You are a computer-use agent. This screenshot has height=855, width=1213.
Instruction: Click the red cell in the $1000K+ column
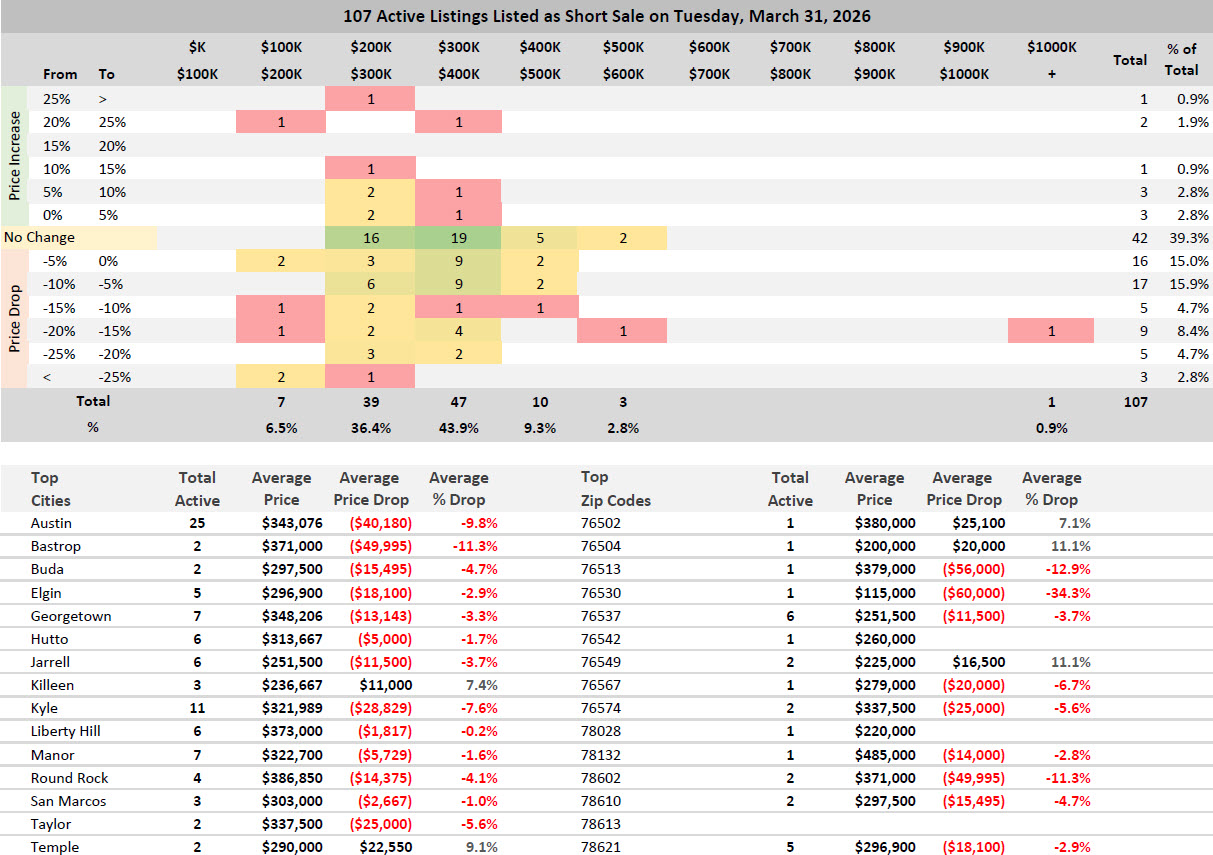(1050, 331)
